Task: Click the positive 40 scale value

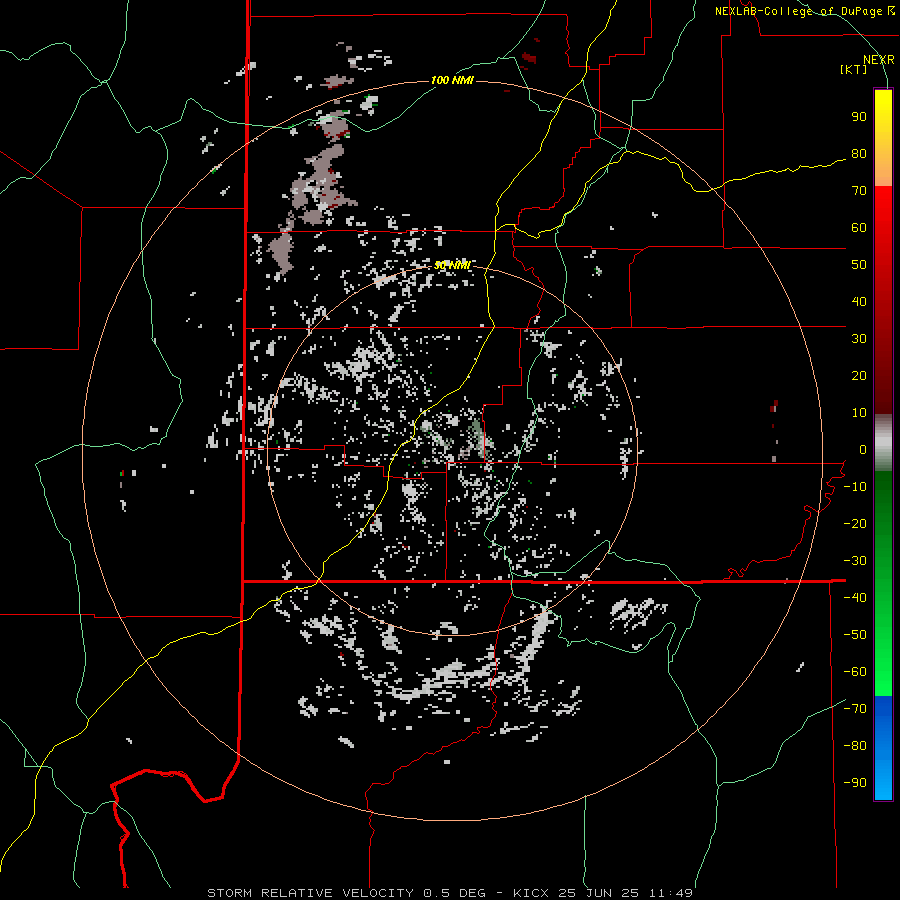Action: pos(859,302)
